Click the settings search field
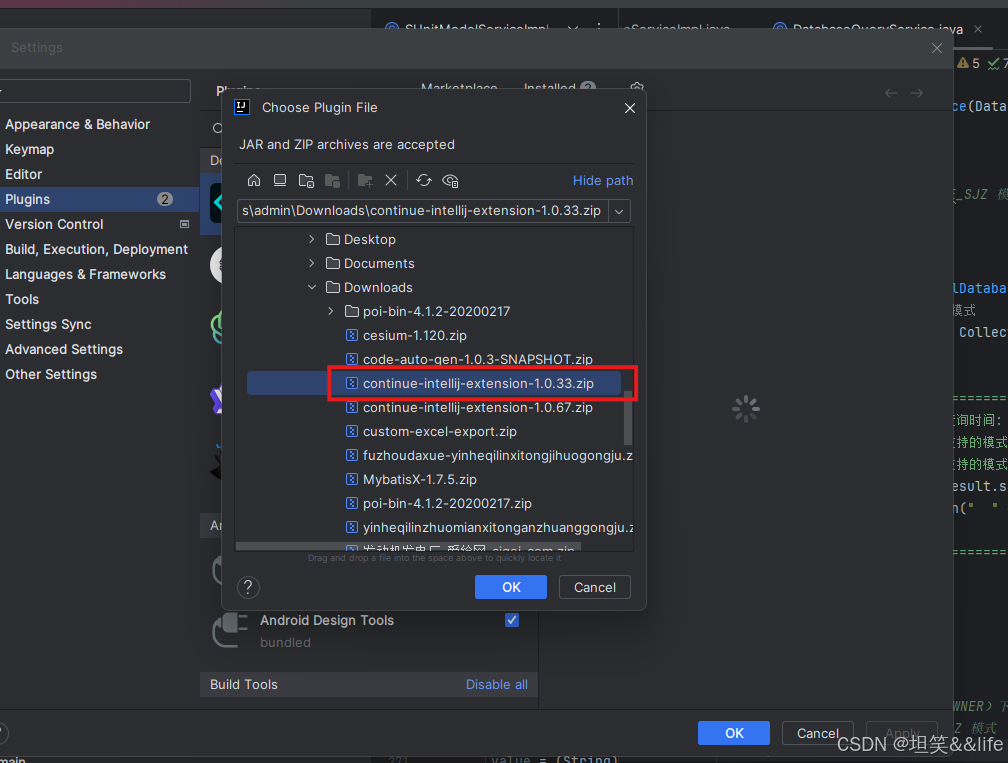This screenshot has height=763, width=1008. [95, 91]
